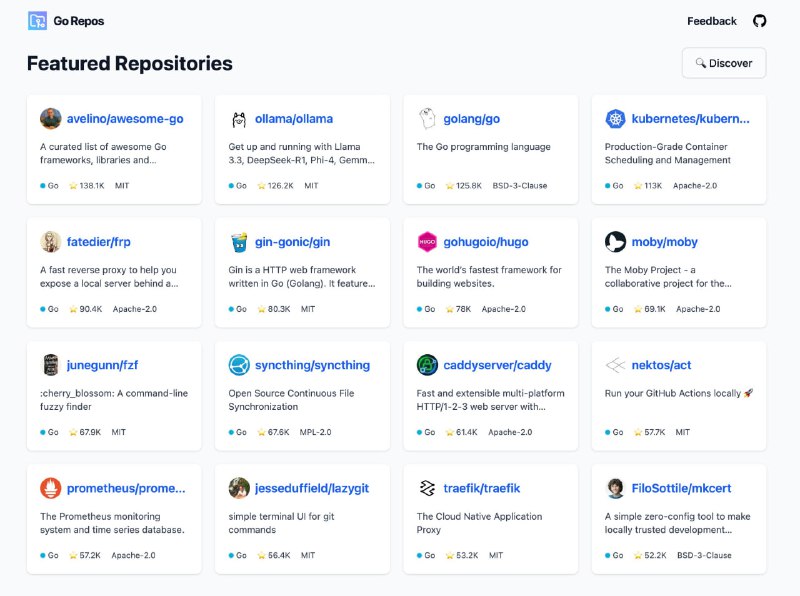Screen dimensions: 800x596
Task: Click the "Run your GitHub Actions locally" description
Action: [x=679, y=393]
